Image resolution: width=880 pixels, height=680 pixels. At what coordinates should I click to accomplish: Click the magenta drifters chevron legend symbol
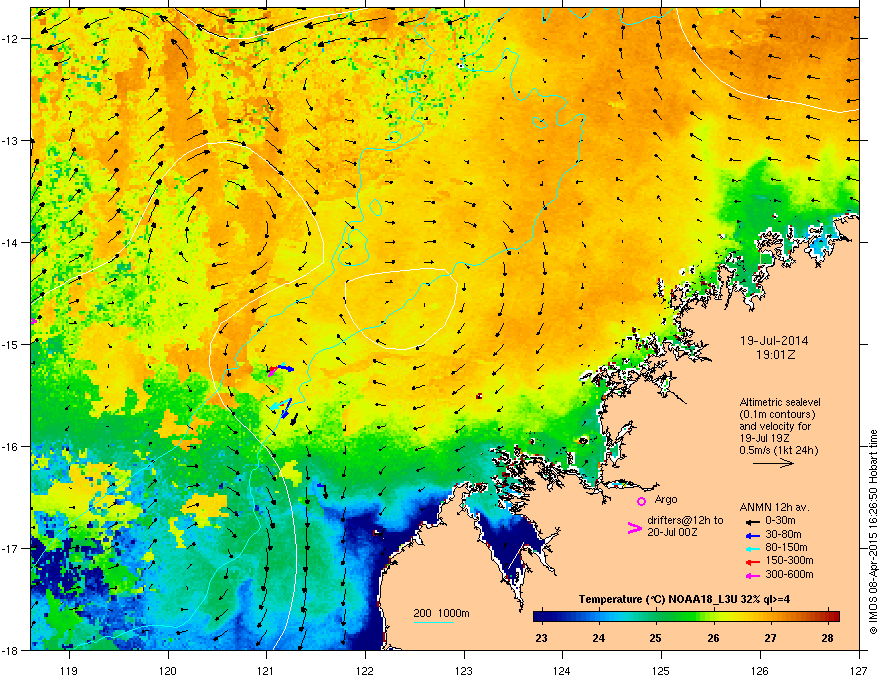point(633,529)
